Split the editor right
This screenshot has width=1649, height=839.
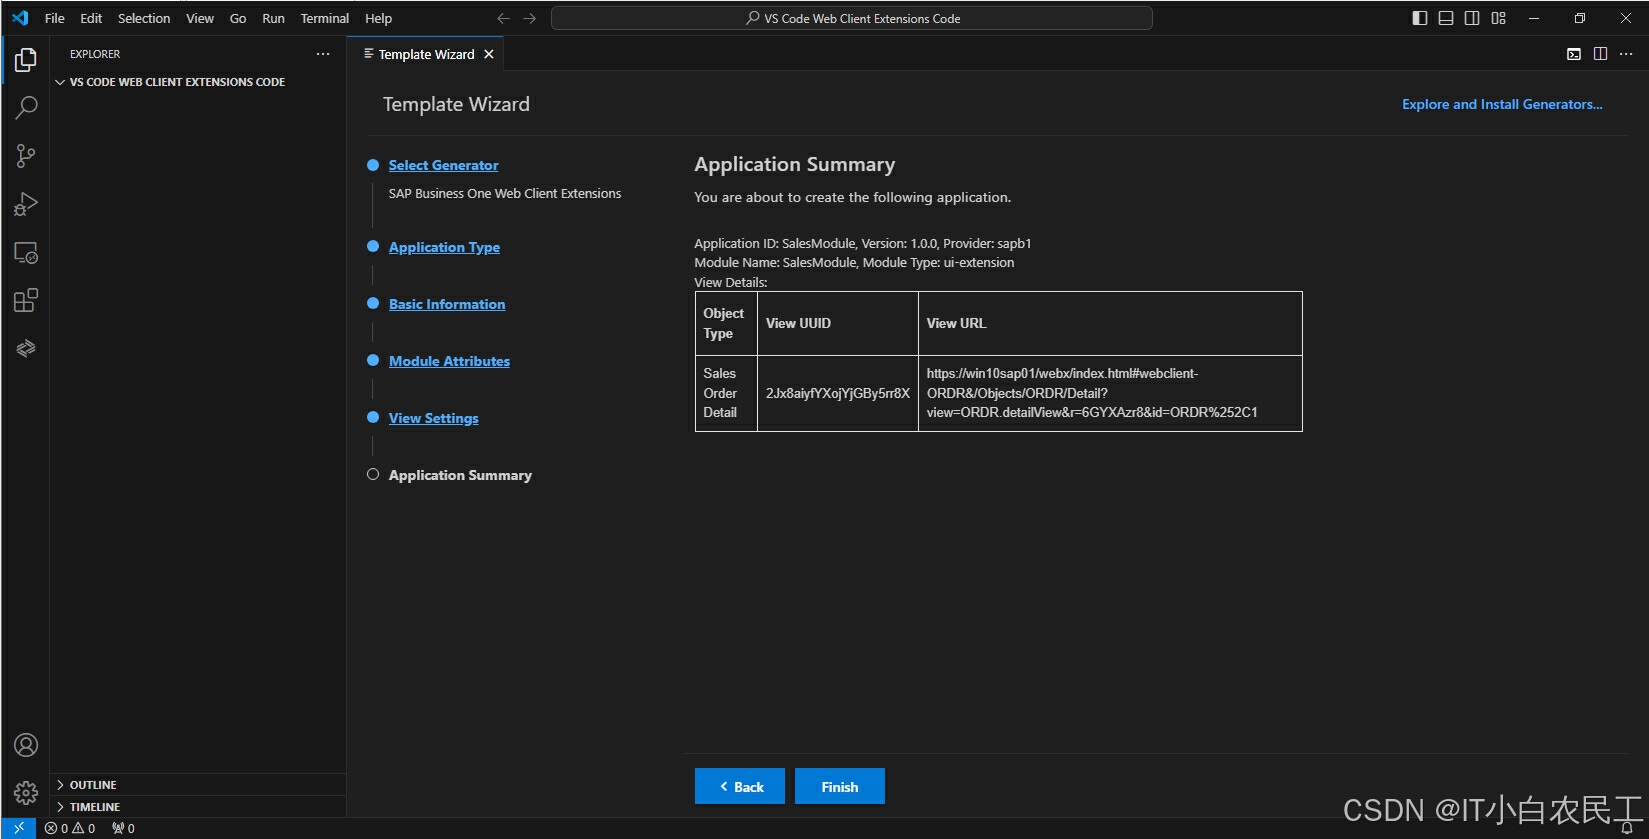[x=1600, y=54]
